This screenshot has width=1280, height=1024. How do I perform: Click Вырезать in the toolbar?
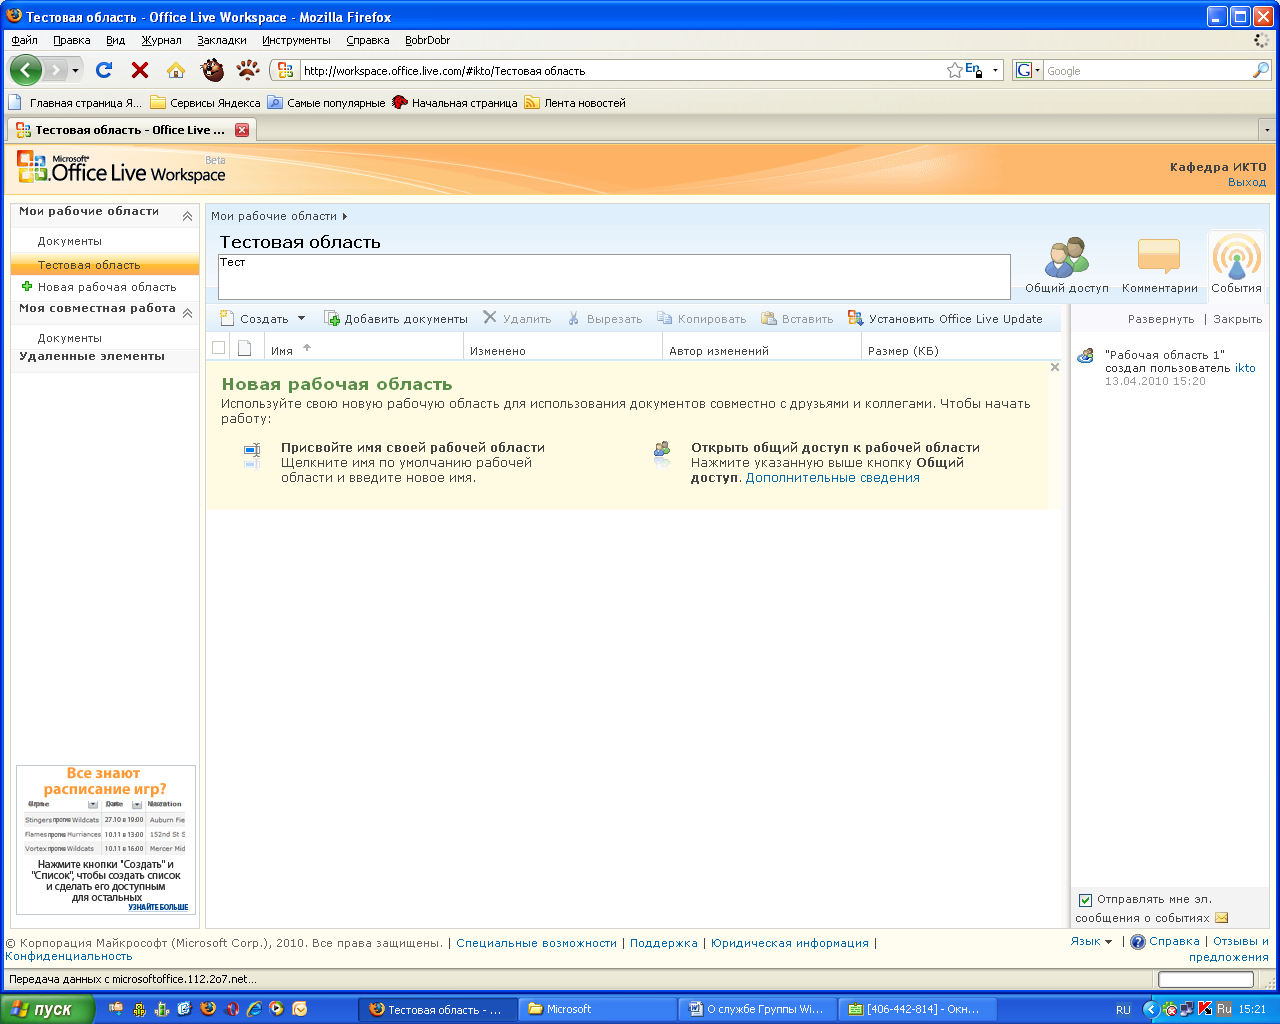[x=605, y=319]
